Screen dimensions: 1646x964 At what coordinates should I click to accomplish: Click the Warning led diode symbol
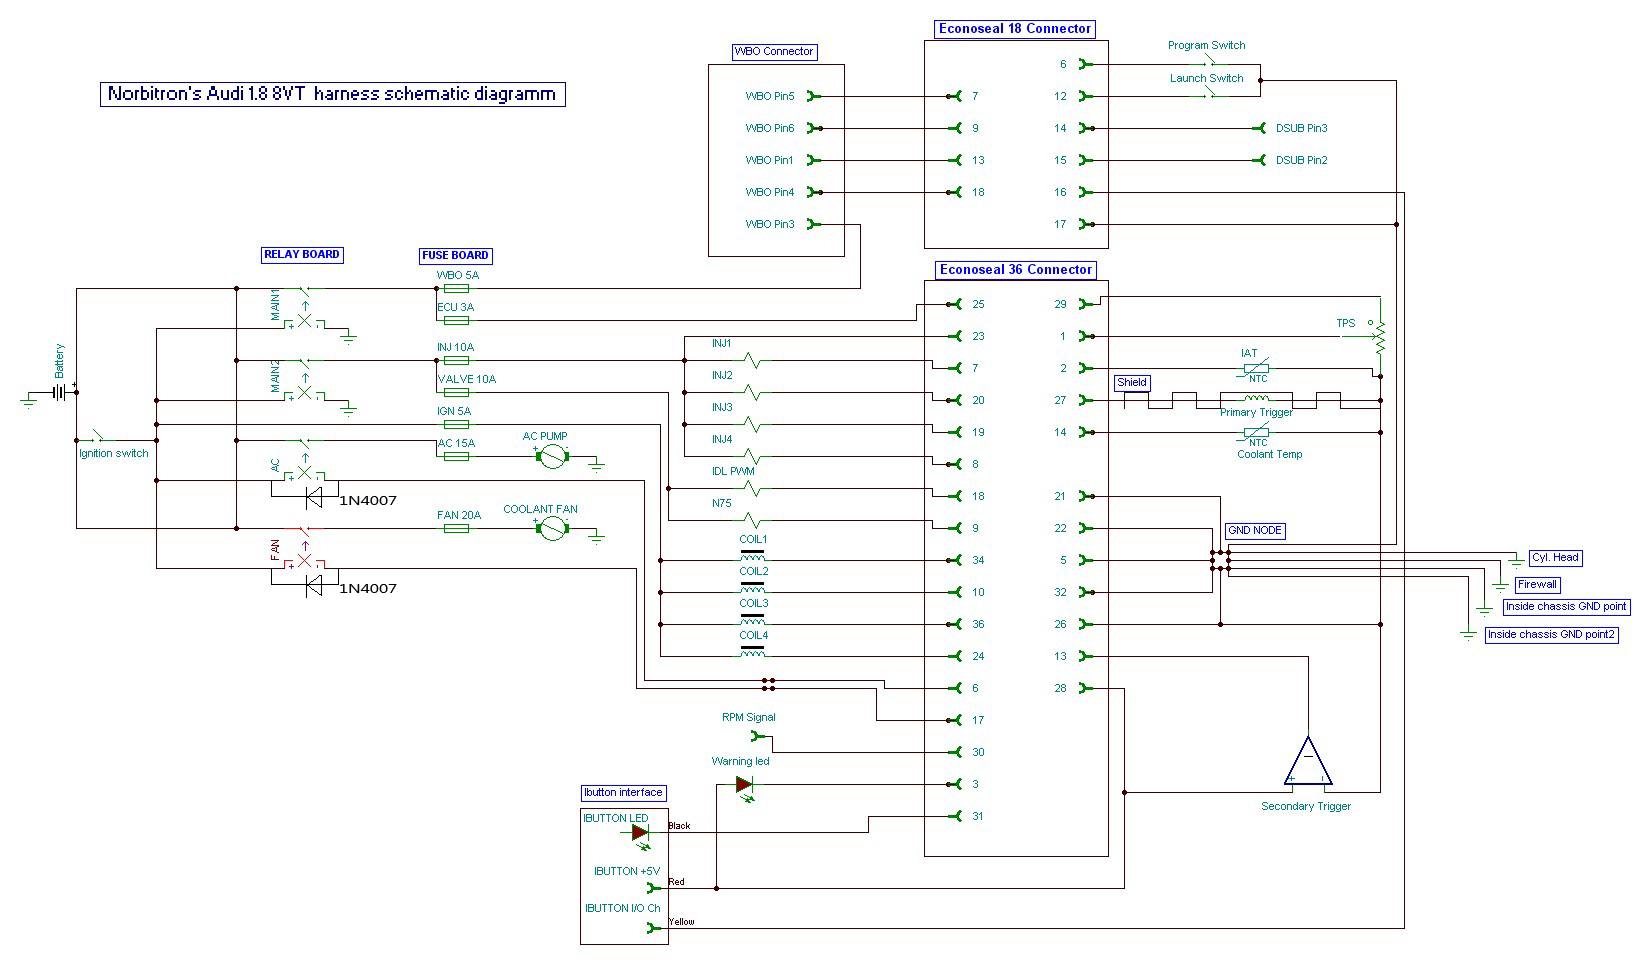point(745,785)
